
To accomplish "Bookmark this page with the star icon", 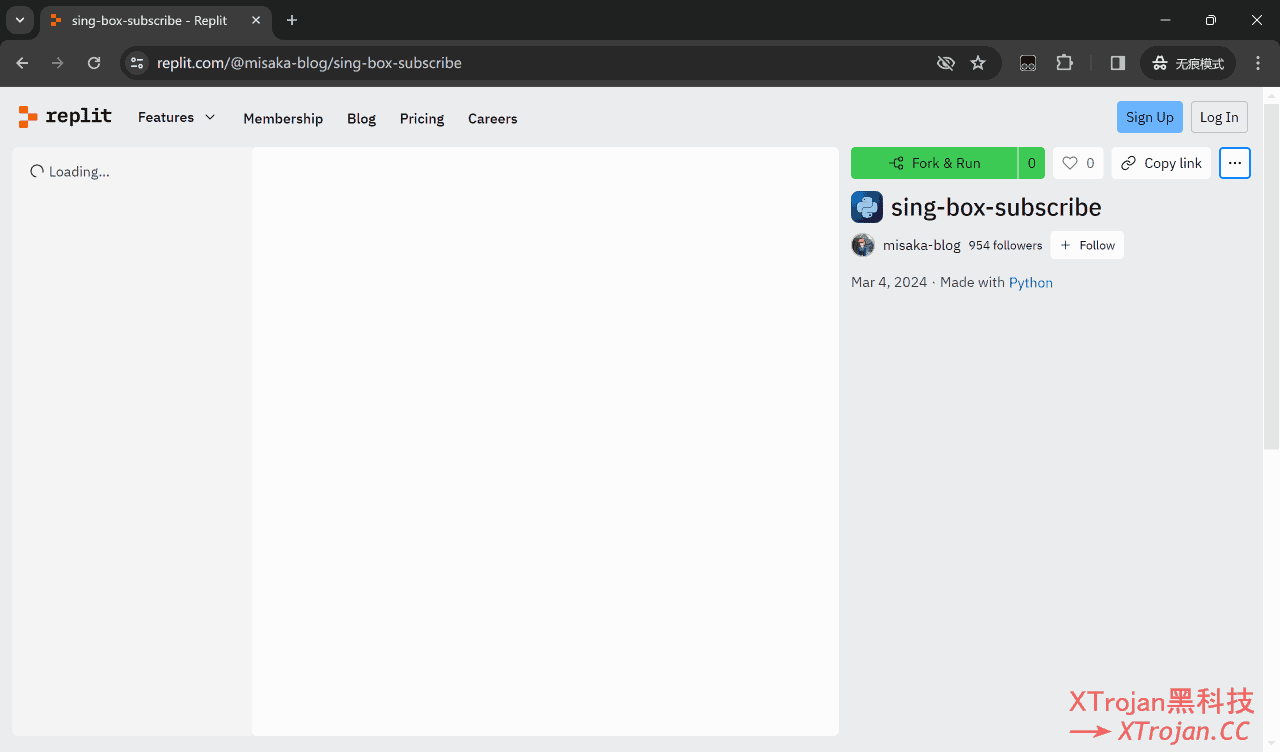I will tap(978, 63).
